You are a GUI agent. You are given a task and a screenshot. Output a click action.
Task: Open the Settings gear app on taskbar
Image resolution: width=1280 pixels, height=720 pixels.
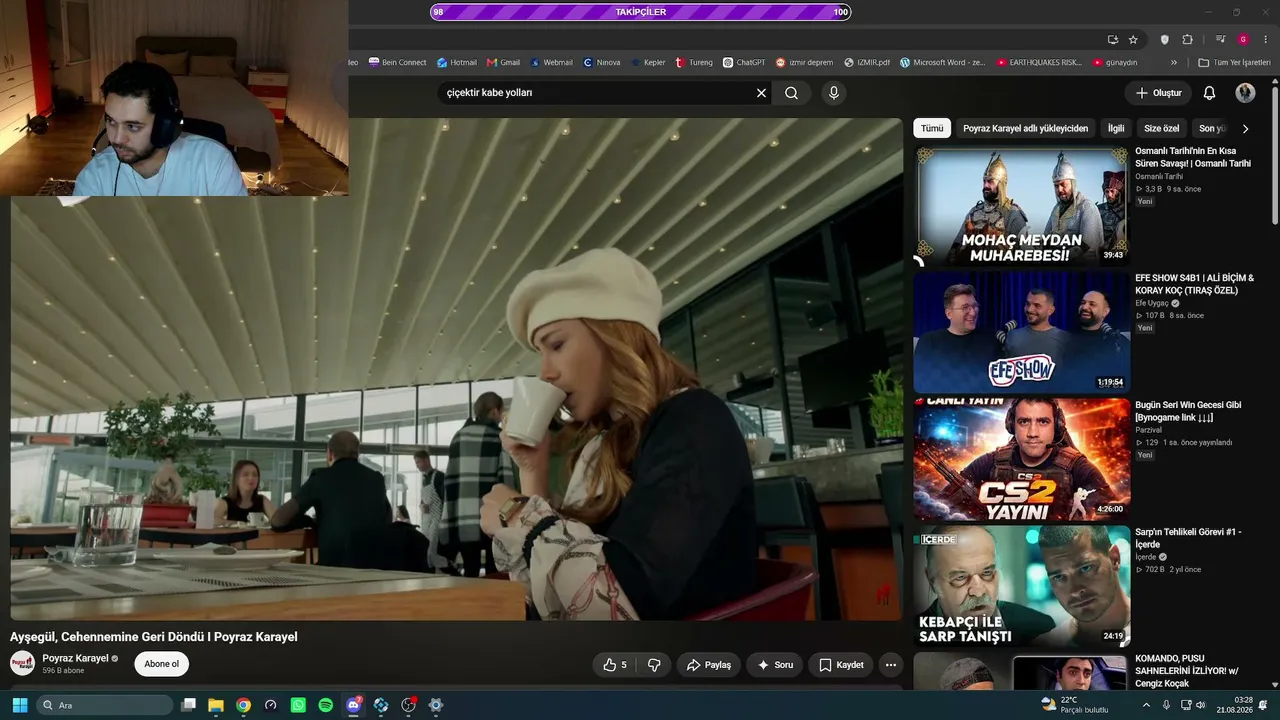tap(436, 705)
